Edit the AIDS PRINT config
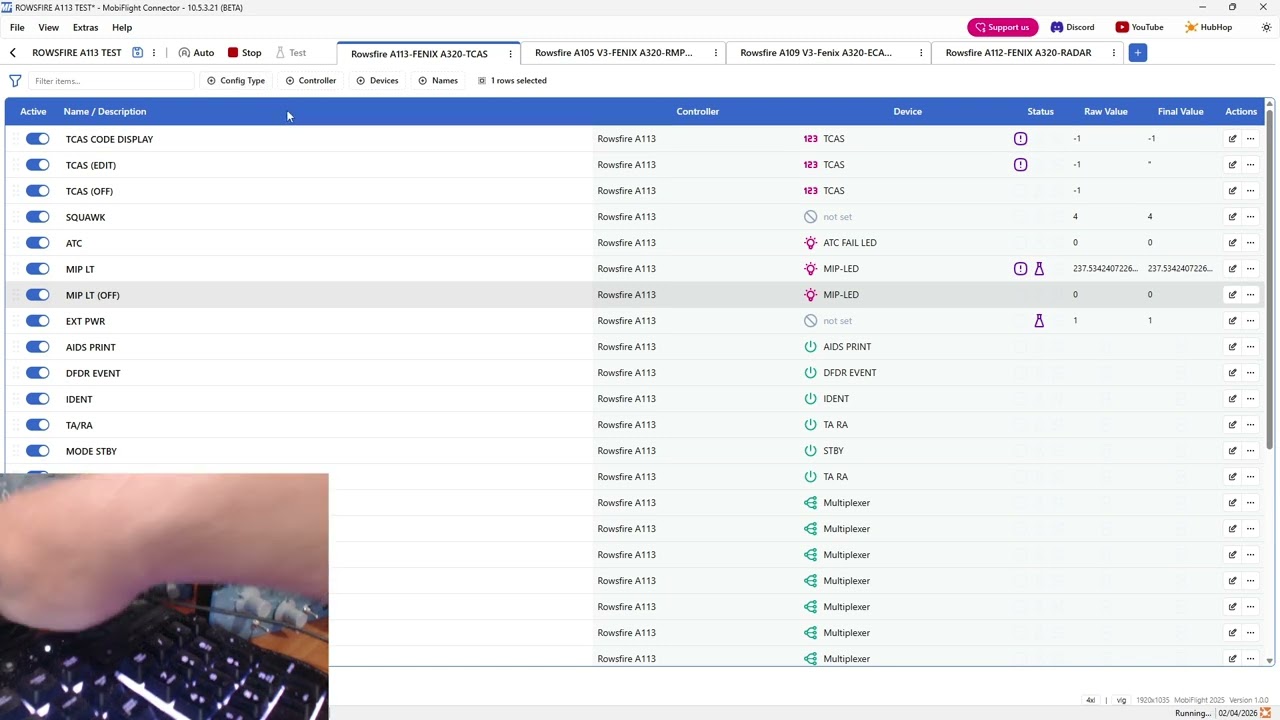Screen dimensions: 1280x720 (1232, 347)
